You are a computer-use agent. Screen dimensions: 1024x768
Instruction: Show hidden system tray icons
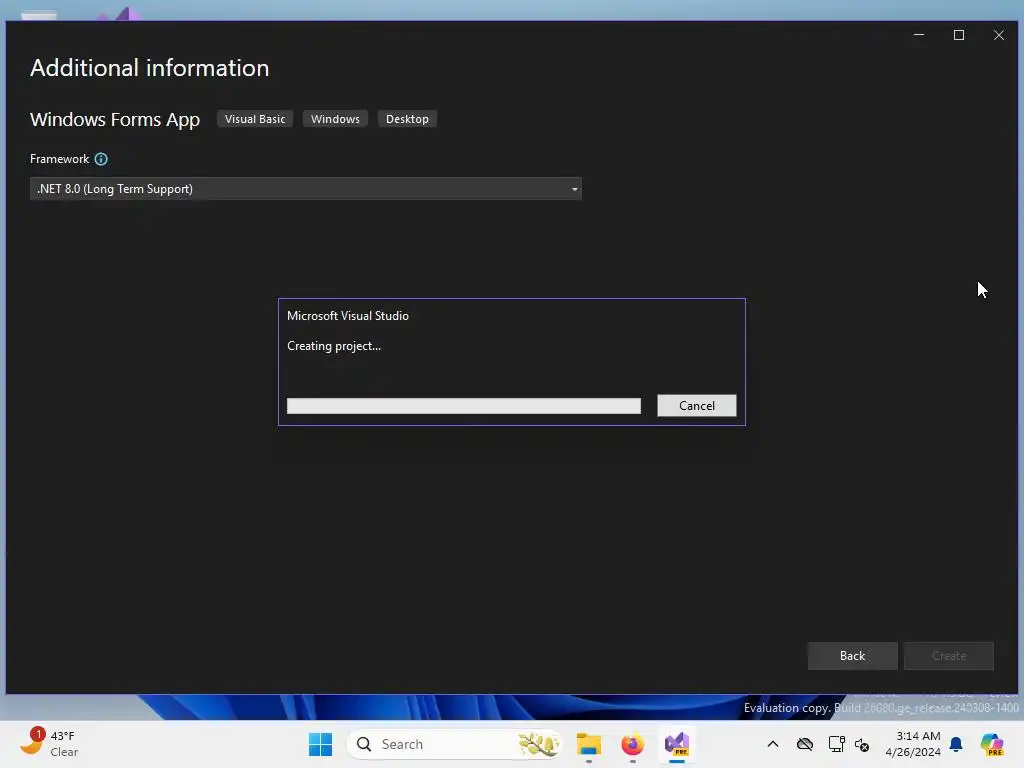pos(773,744)
